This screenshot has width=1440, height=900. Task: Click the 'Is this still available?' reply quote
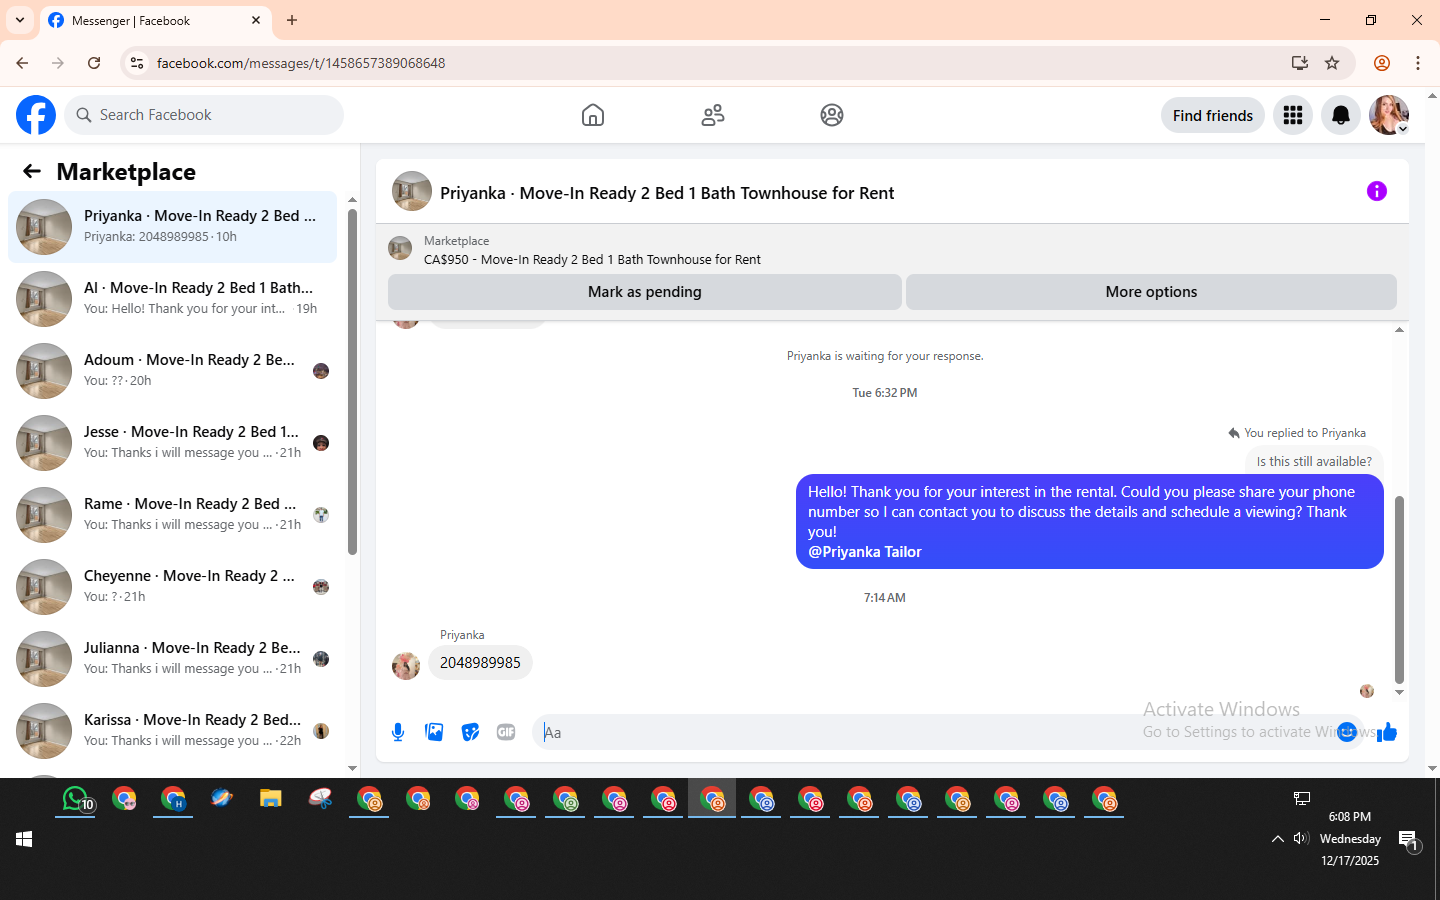pos(1314,461)
